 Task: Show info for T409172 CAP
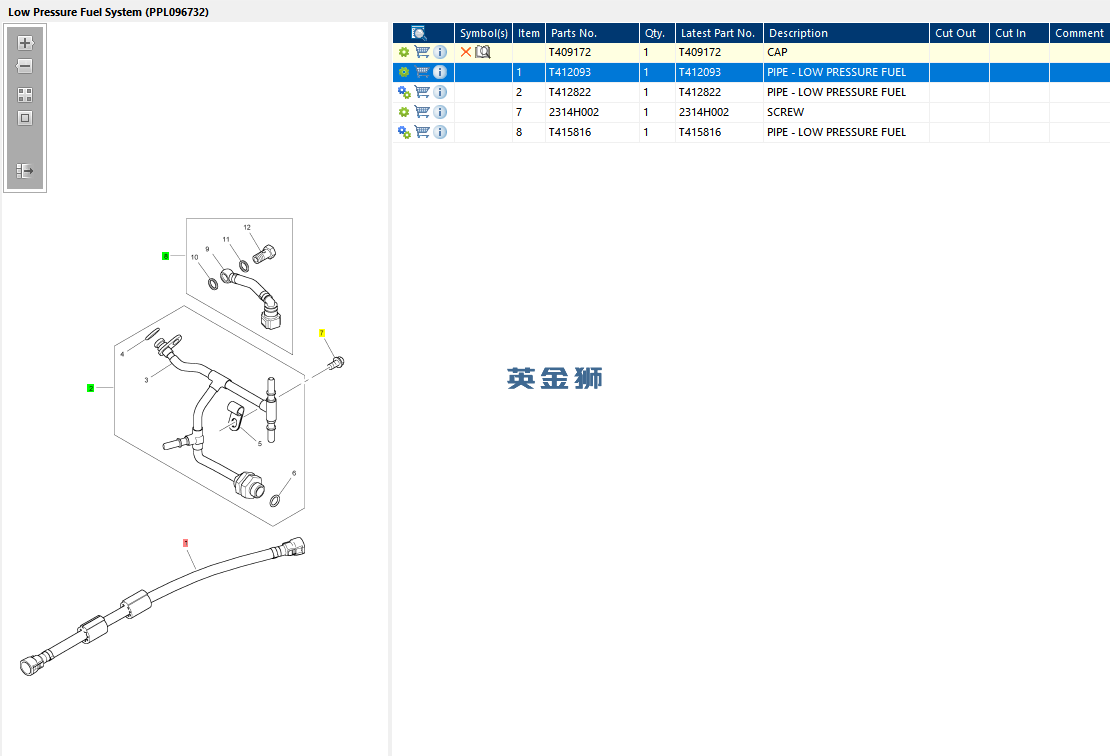[440, 52]
